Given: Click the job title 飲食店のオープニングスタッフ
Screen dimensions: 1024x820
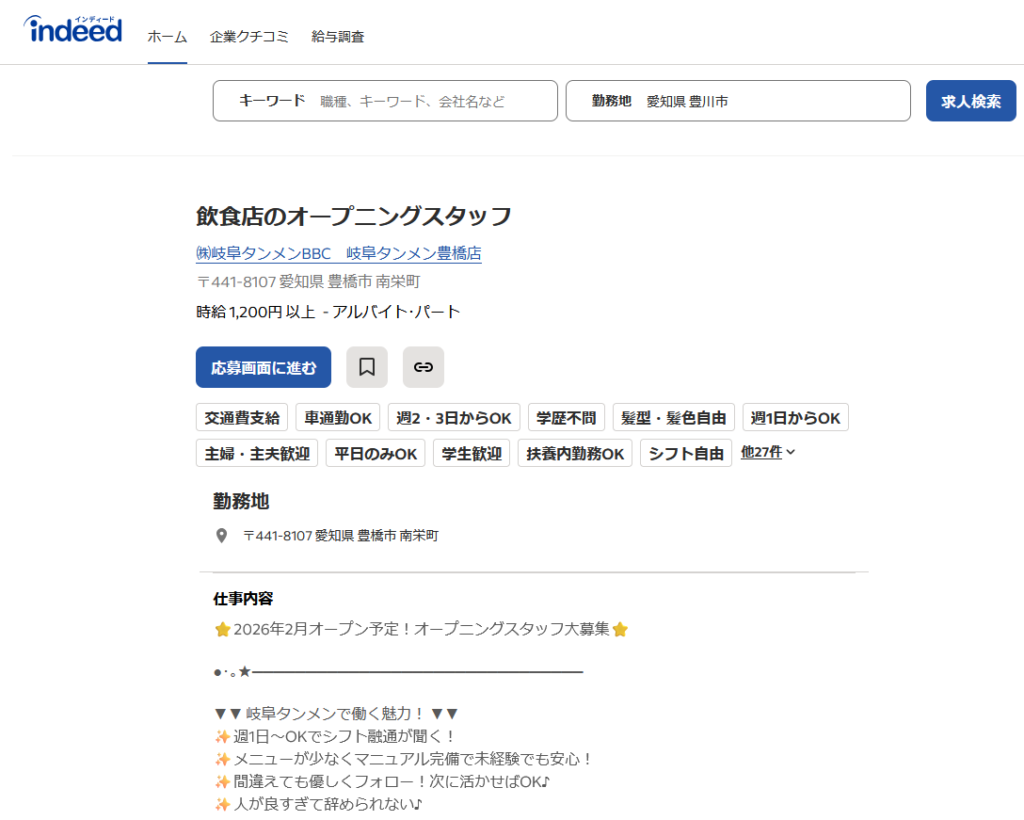Looking at the screenshot, I should (x=353, y=216).
